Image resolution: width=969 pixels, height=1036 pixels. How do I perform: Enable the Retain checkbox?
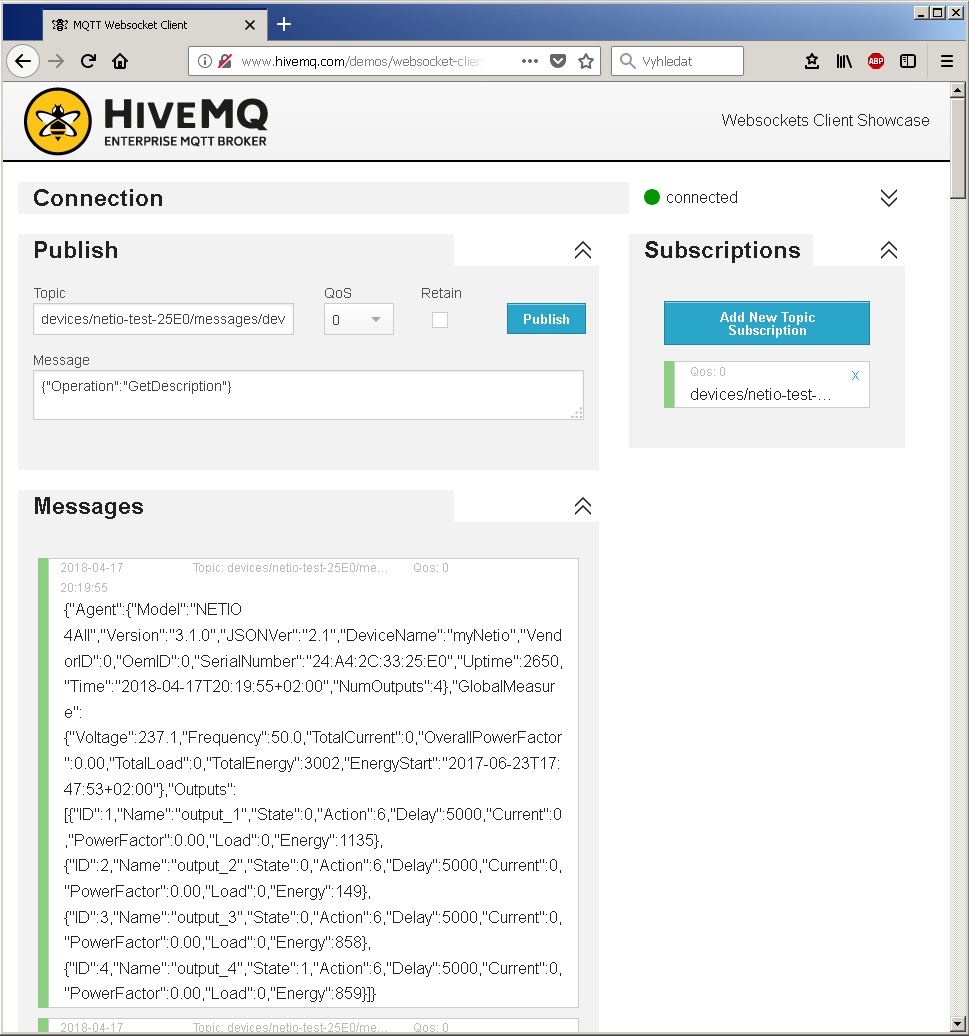point(440,320)
